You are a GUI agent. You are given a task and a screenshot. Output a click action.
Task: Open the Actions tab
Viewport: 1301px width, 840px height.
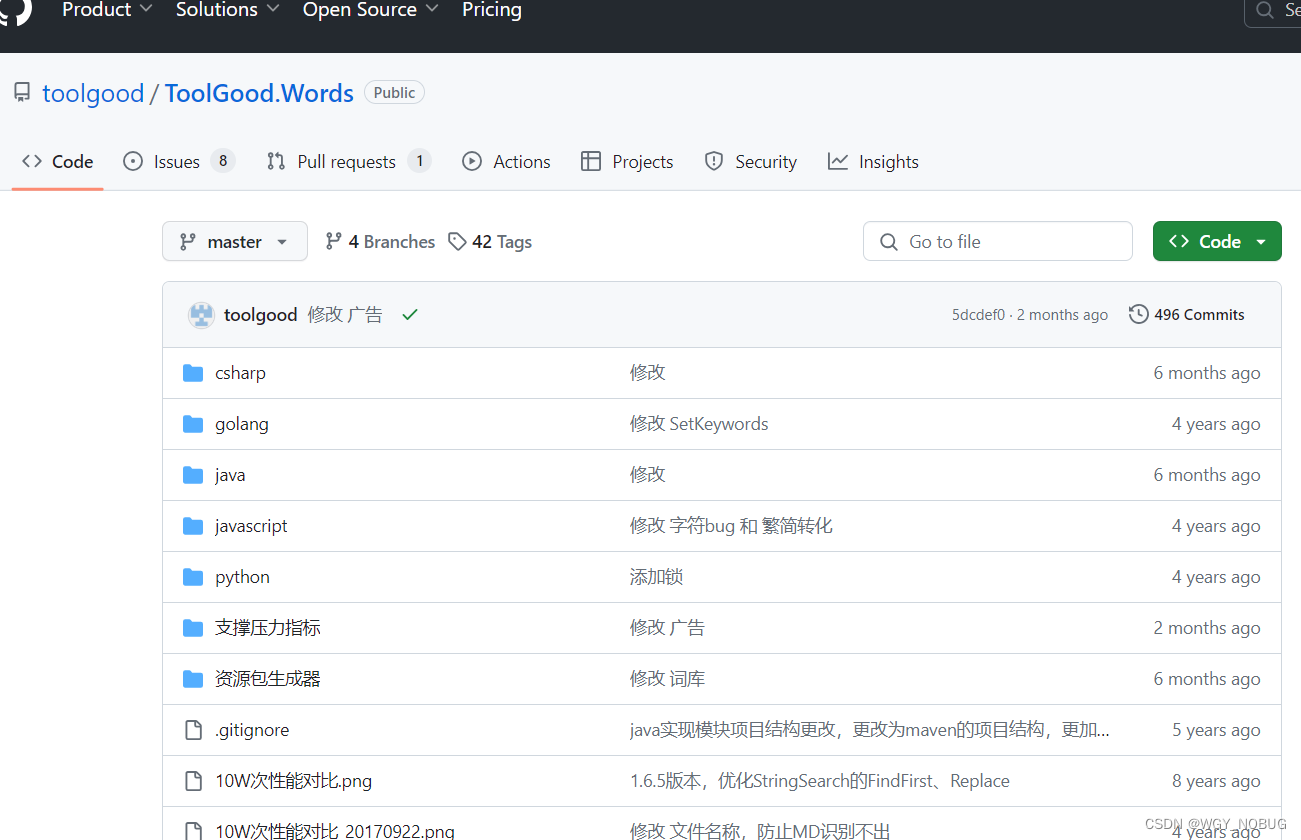(506, 161)
